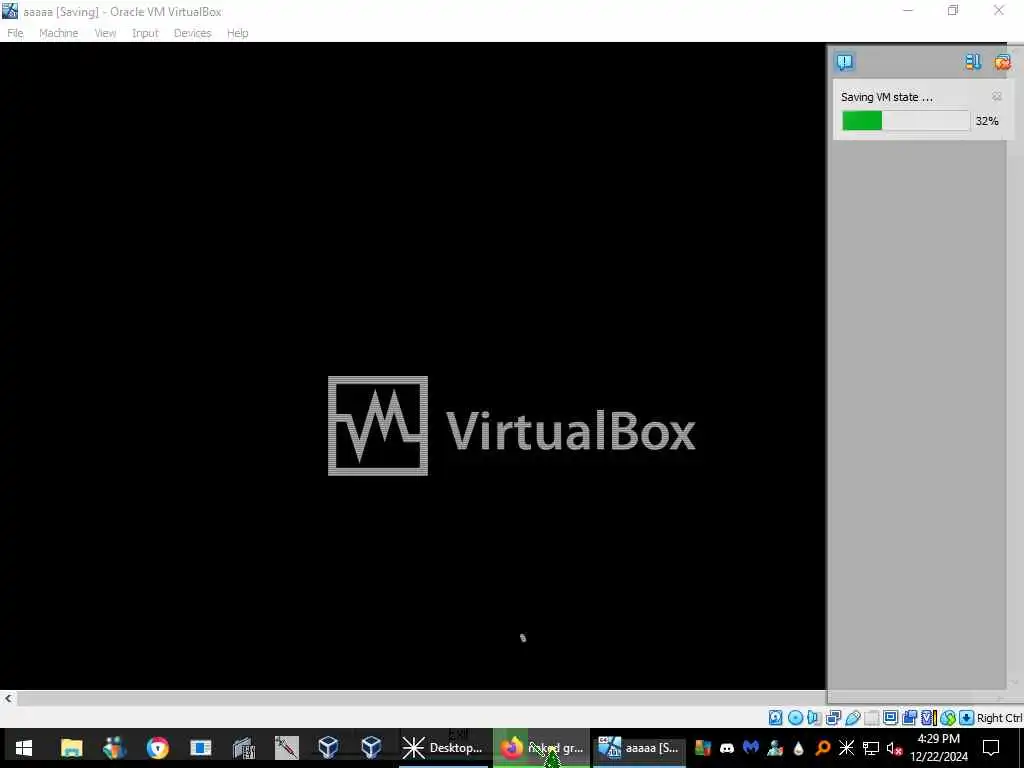This screenshot has width=1024, height=768.
Task: Click the shared folders indicator icon
Action: (872, 718)
